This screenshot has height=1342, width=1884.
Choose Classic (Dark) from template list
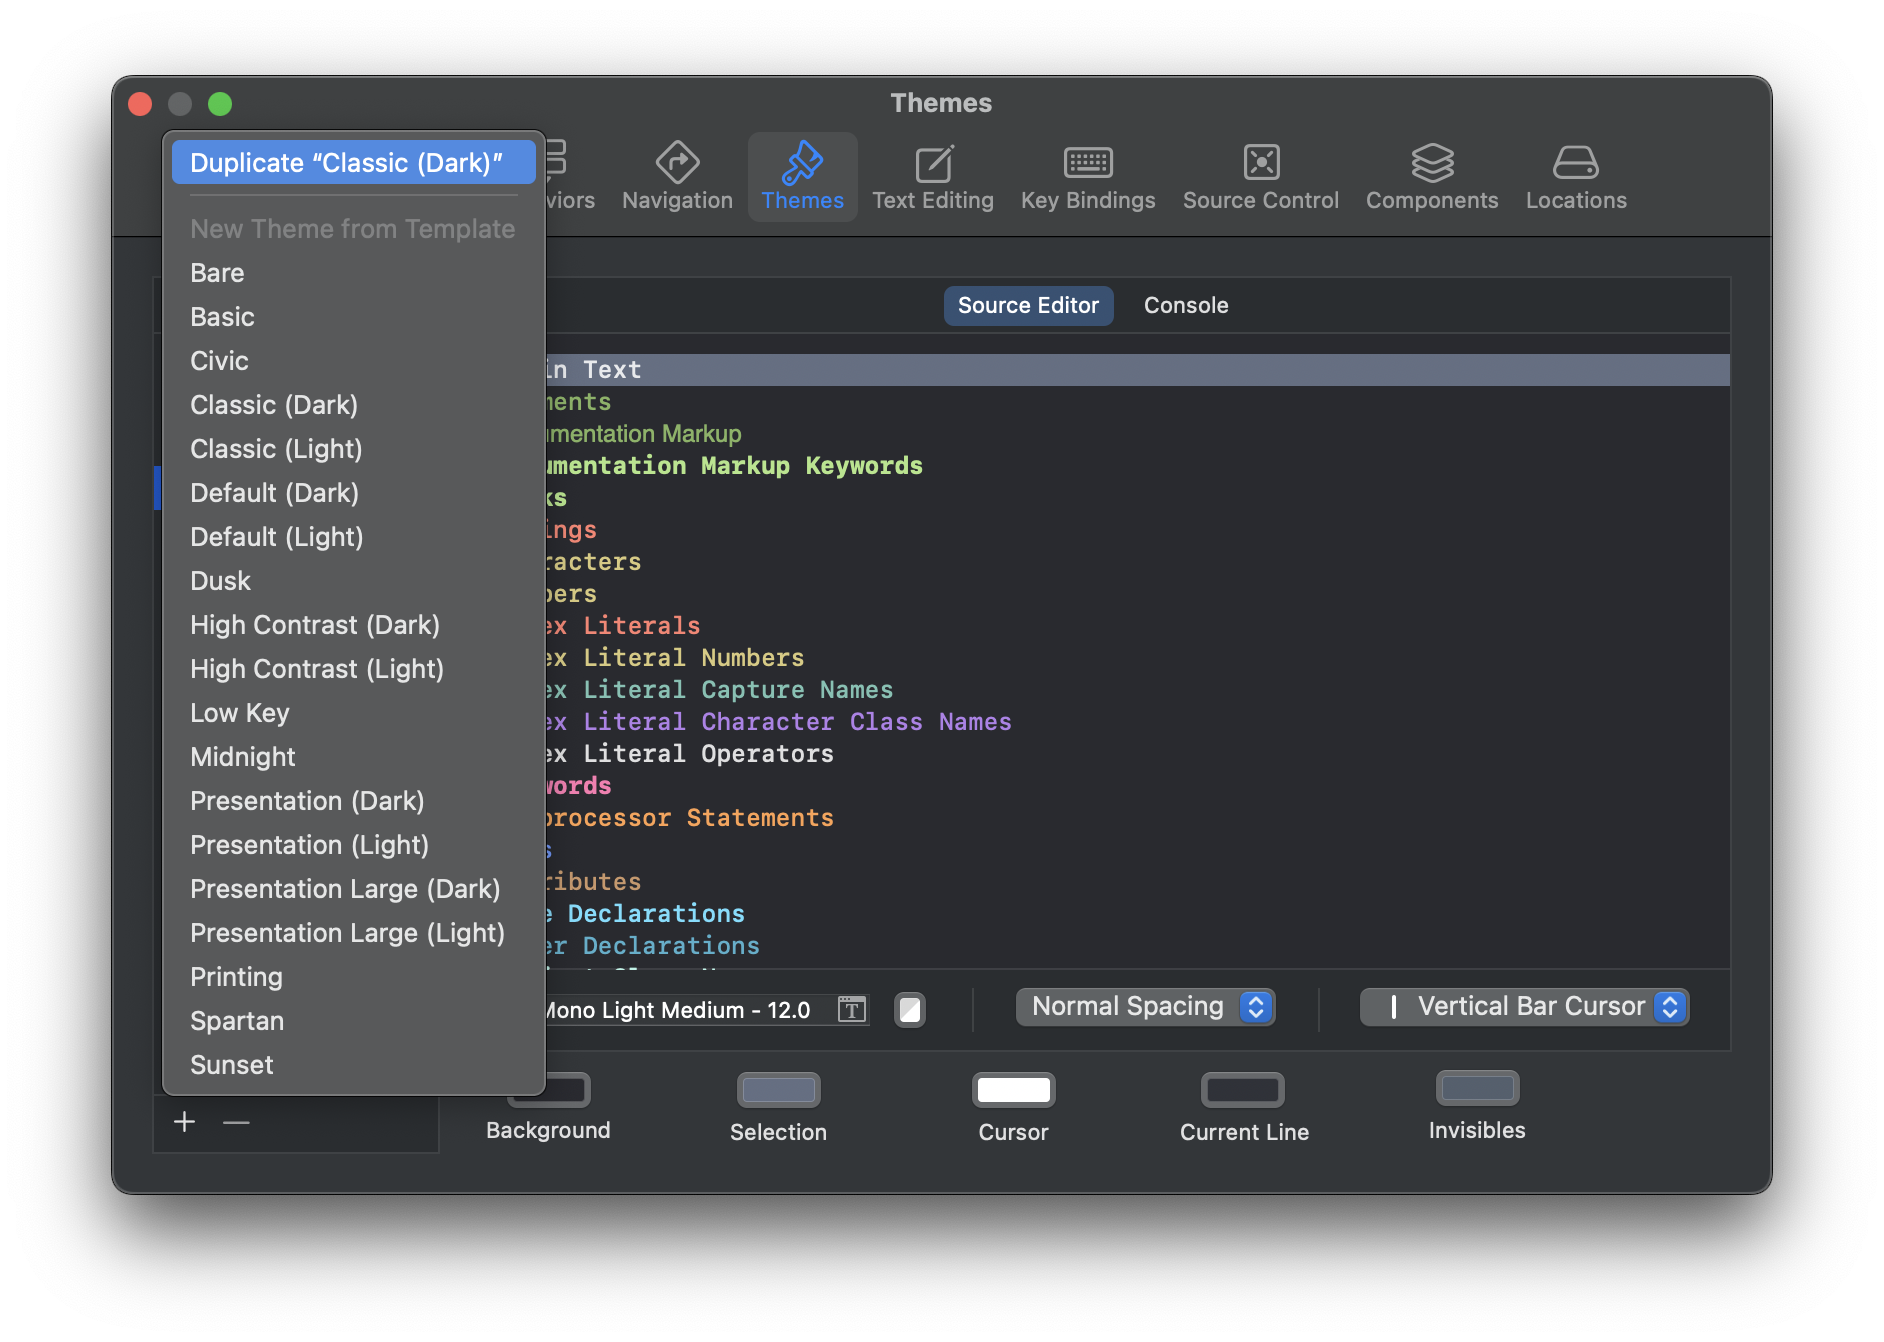(x=354, y=405)
